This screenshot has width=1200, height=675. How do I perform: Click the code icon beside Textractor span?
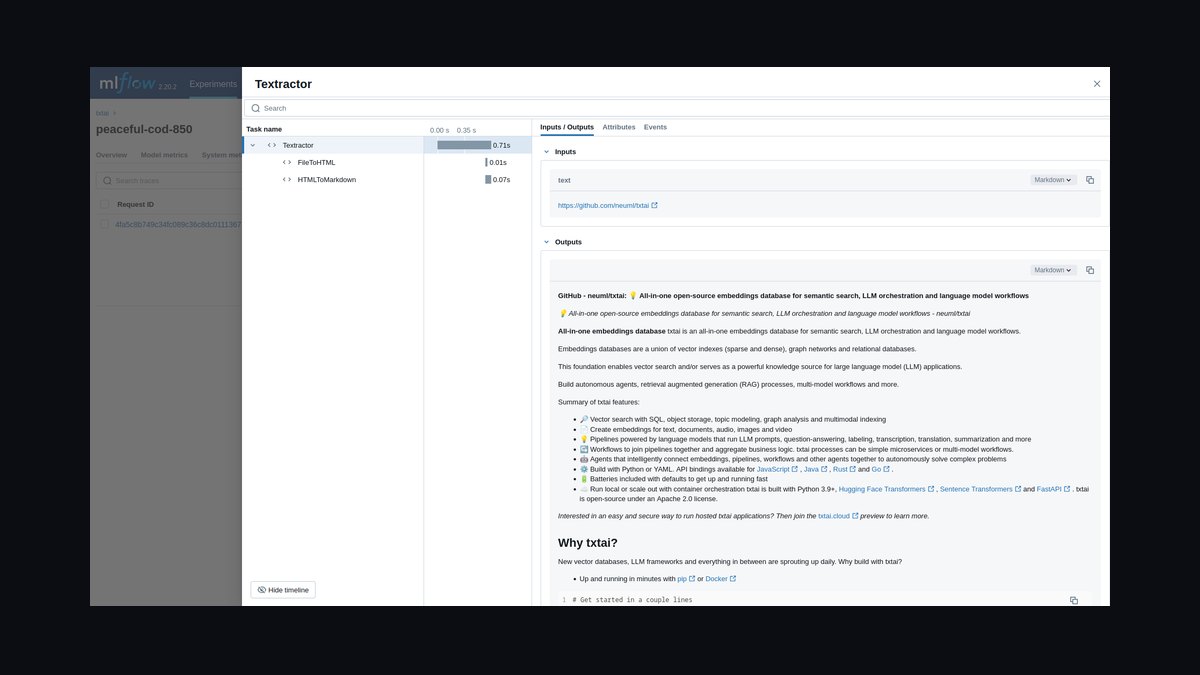coord(272,145)
